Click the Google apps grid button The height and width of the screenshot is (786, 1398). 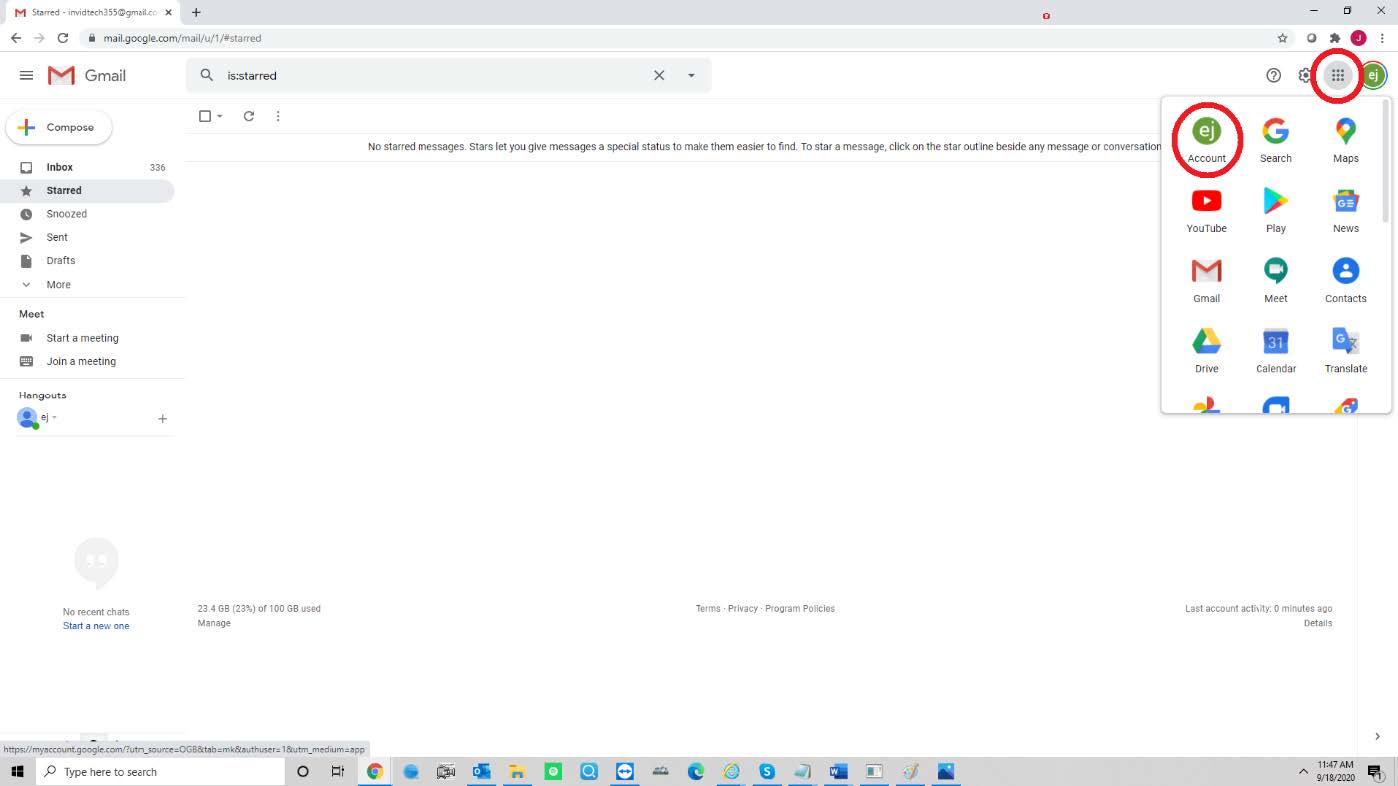[1337, 75]
